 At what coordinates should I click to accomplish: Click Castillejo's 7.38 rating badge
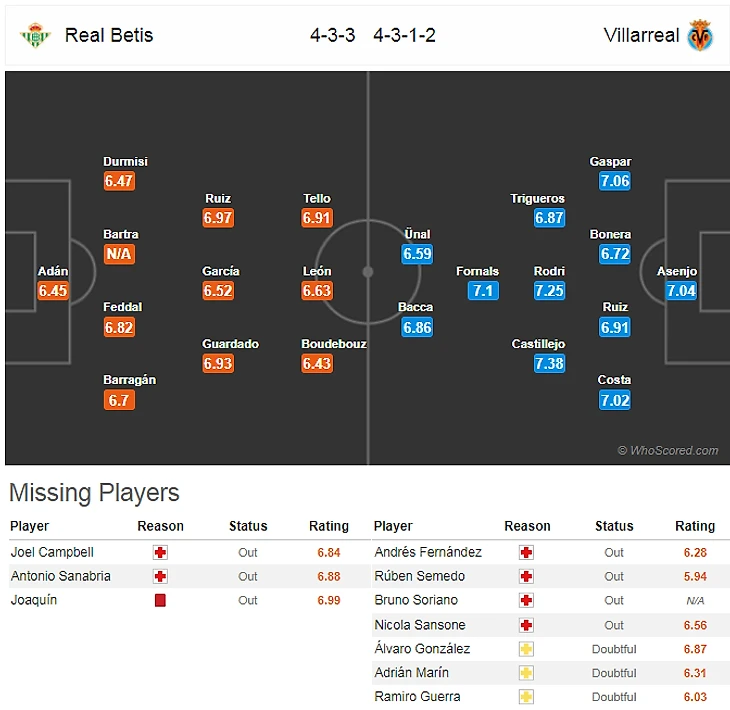tap(549, 364)
